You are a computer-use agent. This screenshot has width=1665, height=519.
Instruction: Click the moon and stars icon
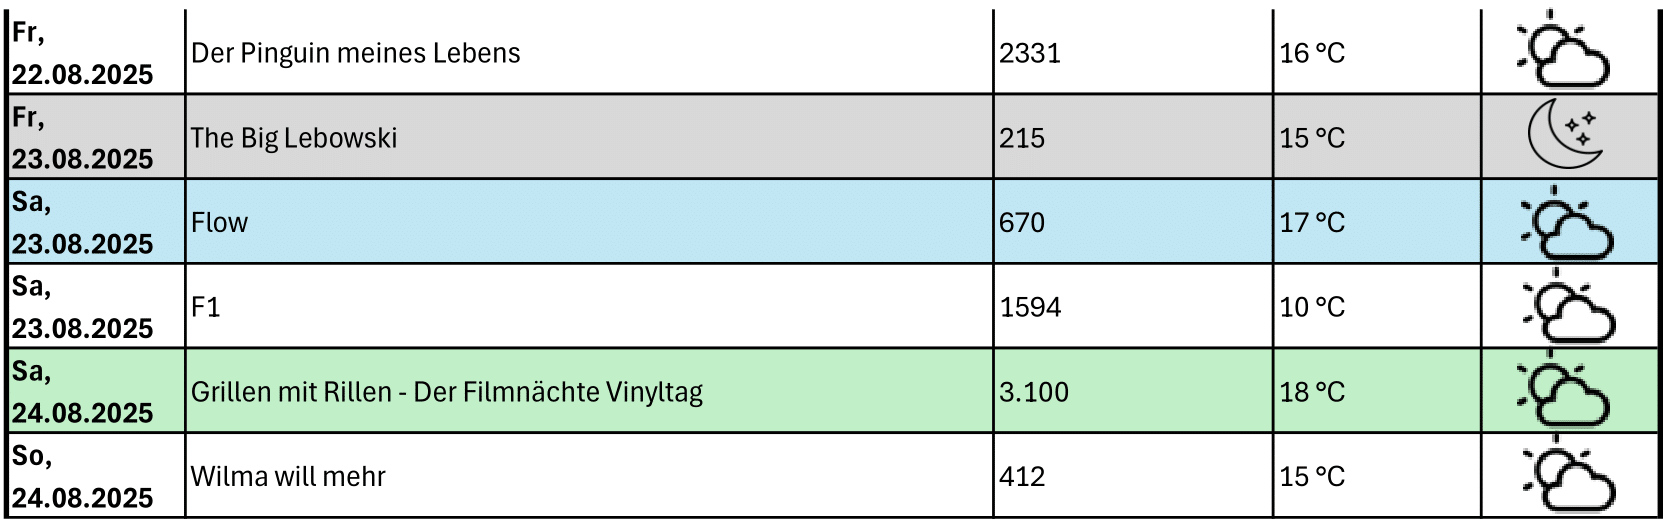click(1565, 135)
